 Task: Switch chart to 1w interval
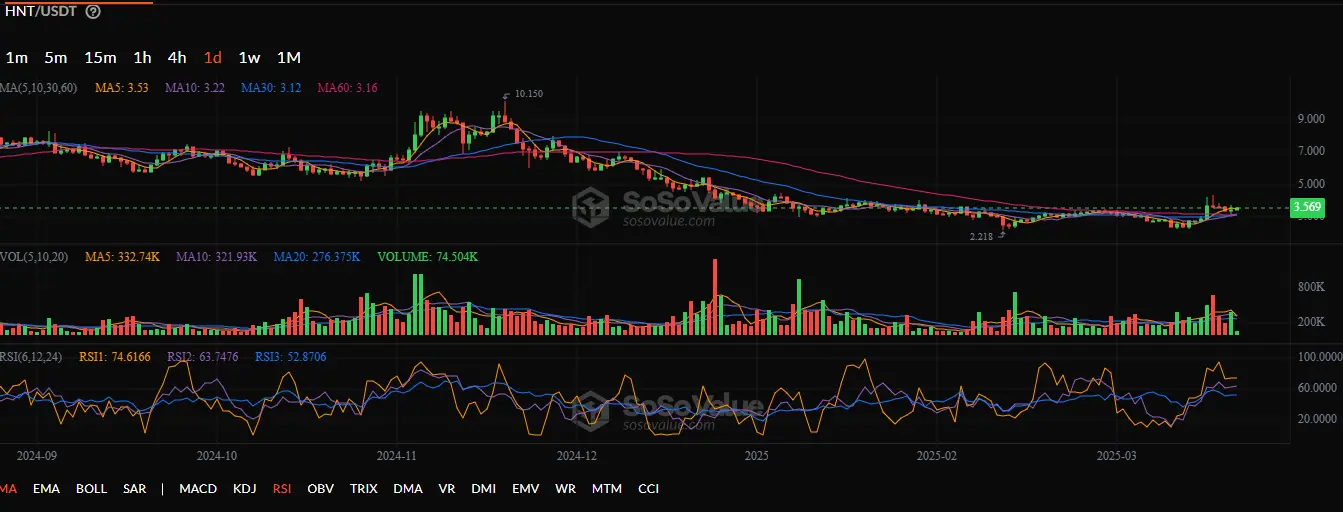pyautogui.click(x=249, y=58)
